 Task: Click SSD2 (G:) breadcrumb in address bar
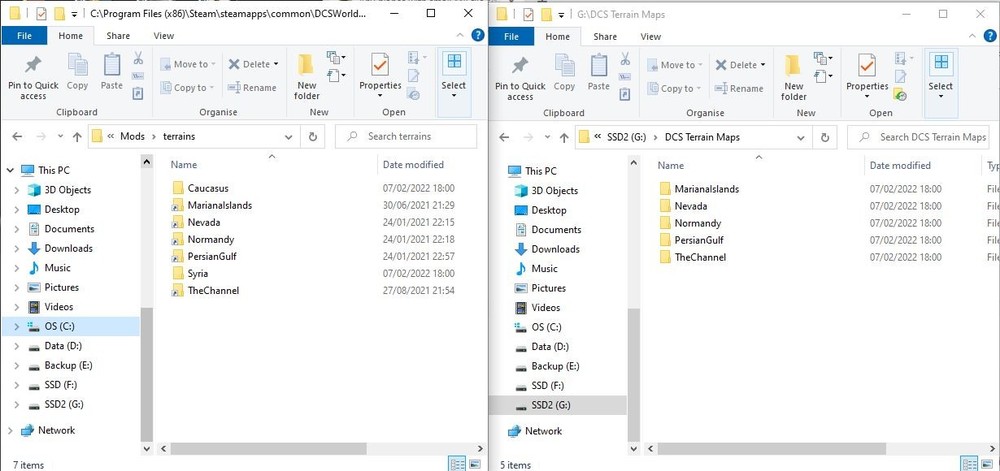coord(624,137)
